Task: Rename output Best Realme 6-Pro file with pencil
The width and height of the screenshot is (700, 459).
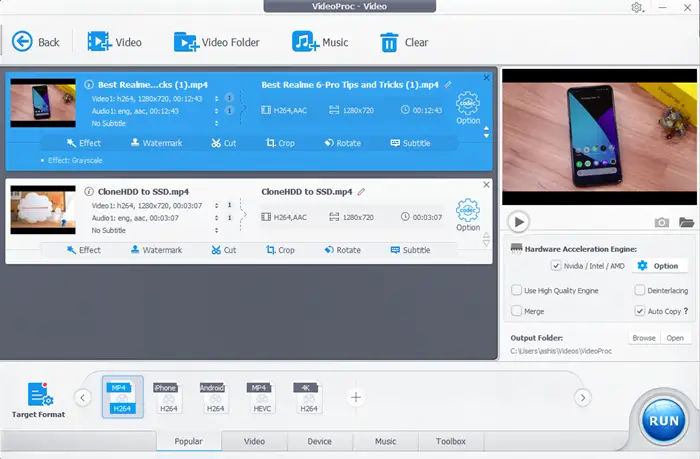Action: (x=448, y=84)
